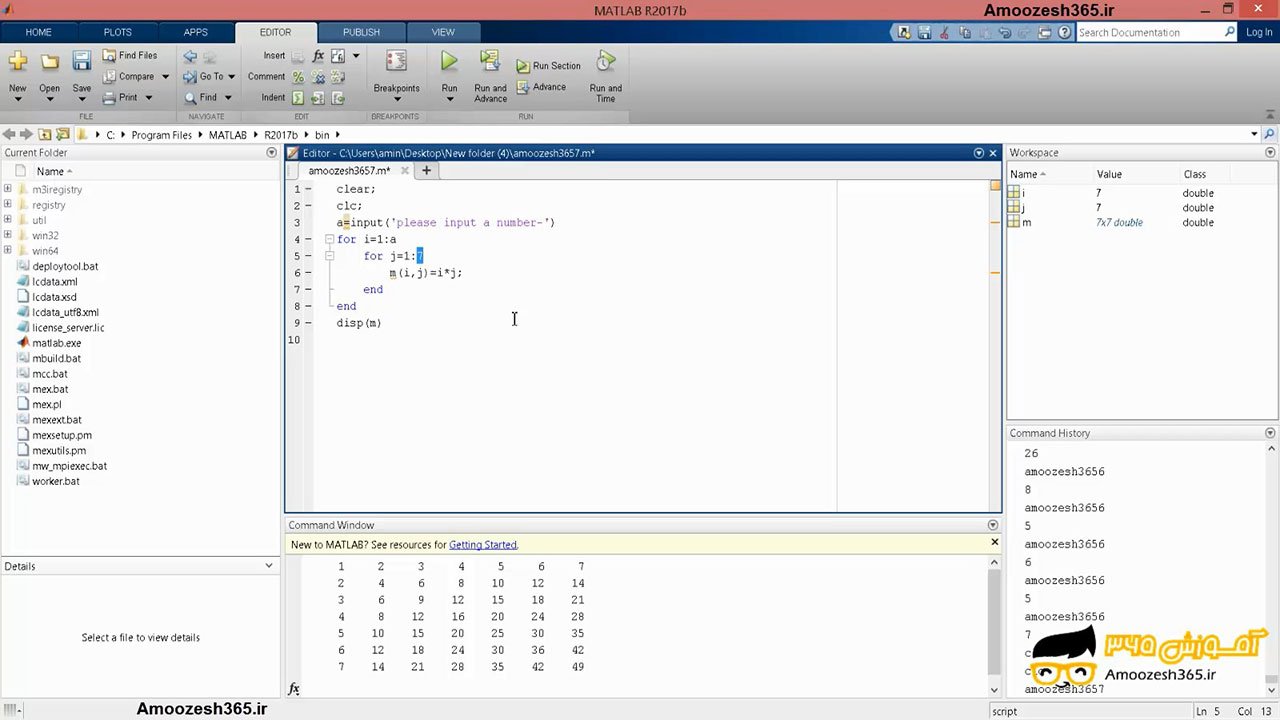Click the New file plus icon

(17, 62)
